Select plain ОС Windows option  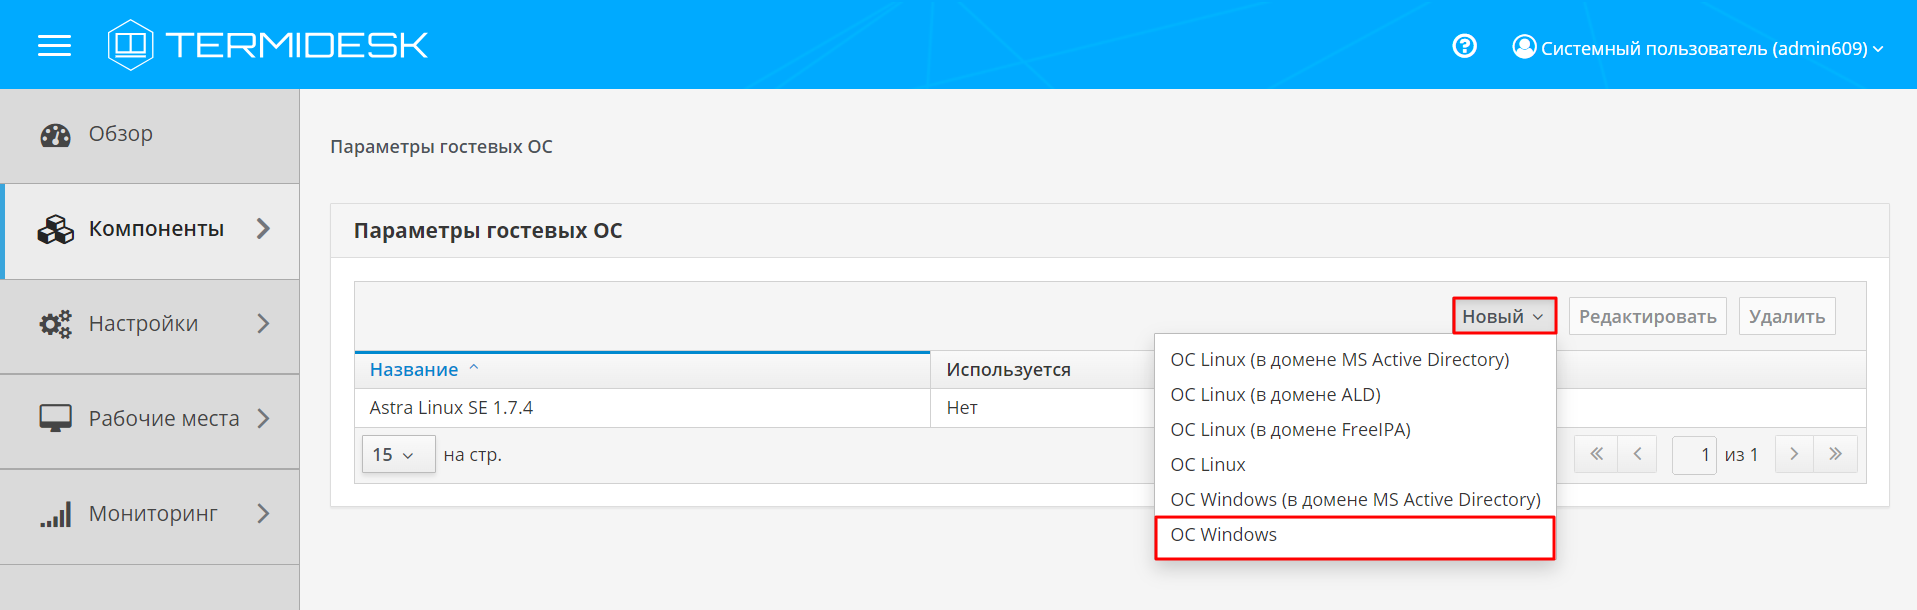click(1355, 536)
